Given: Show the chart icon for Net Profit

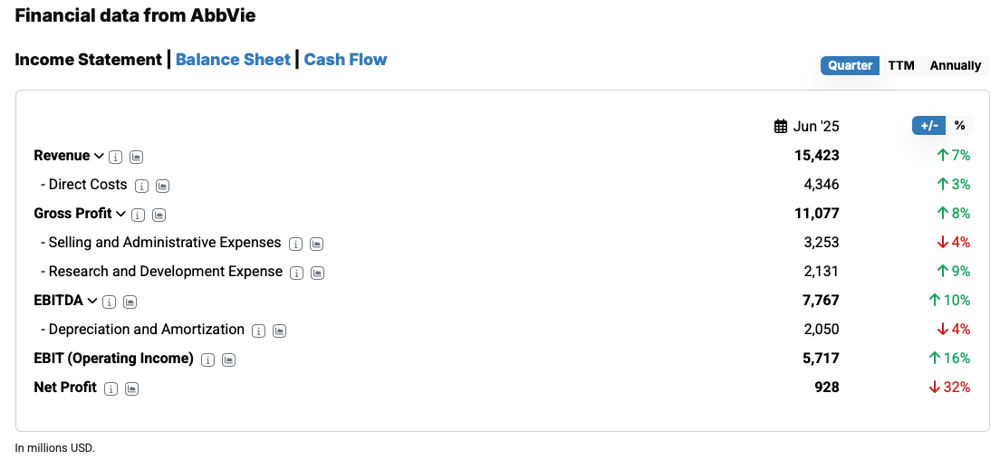Looking at the screenshot, I should (x=131, y=389).
